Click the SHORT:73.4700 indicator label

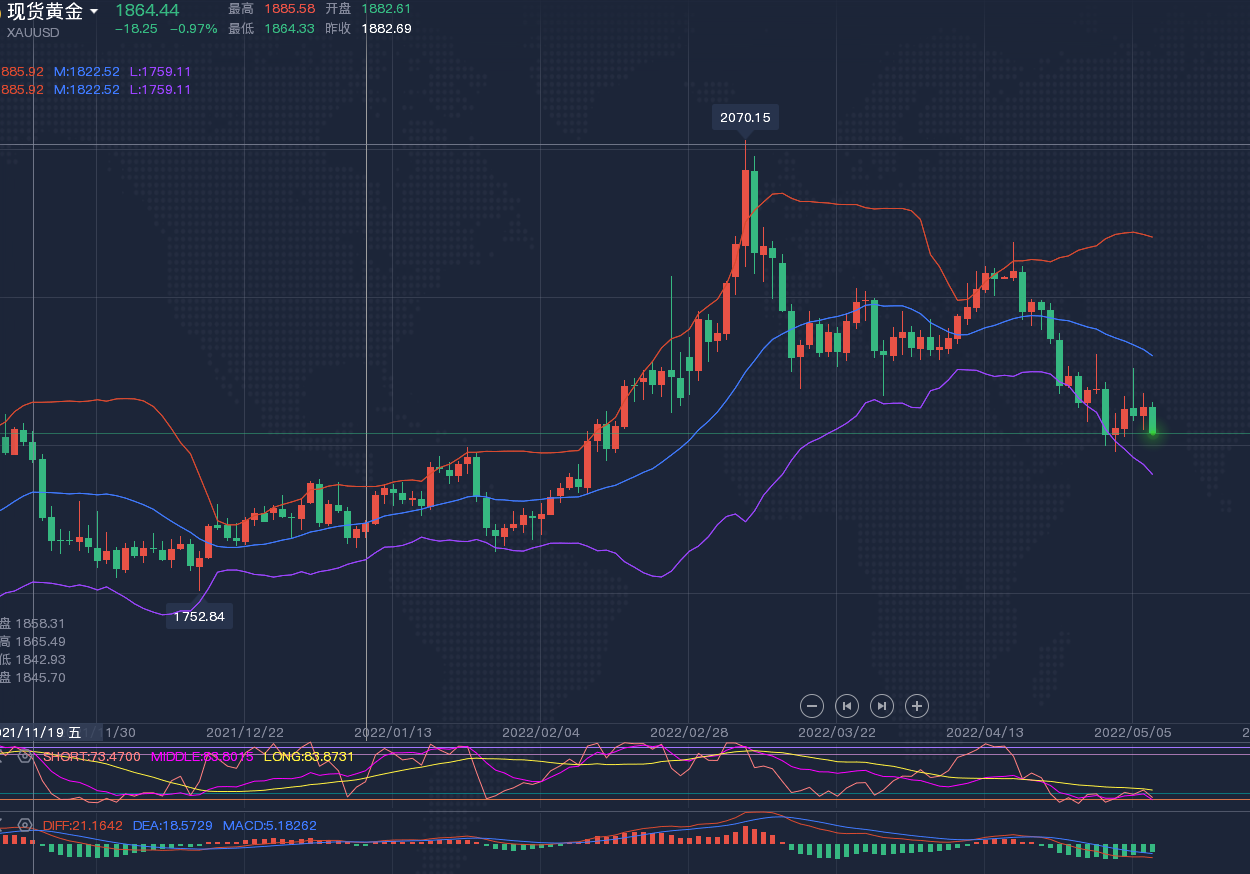pyautogui.click(x=91, y=757)
